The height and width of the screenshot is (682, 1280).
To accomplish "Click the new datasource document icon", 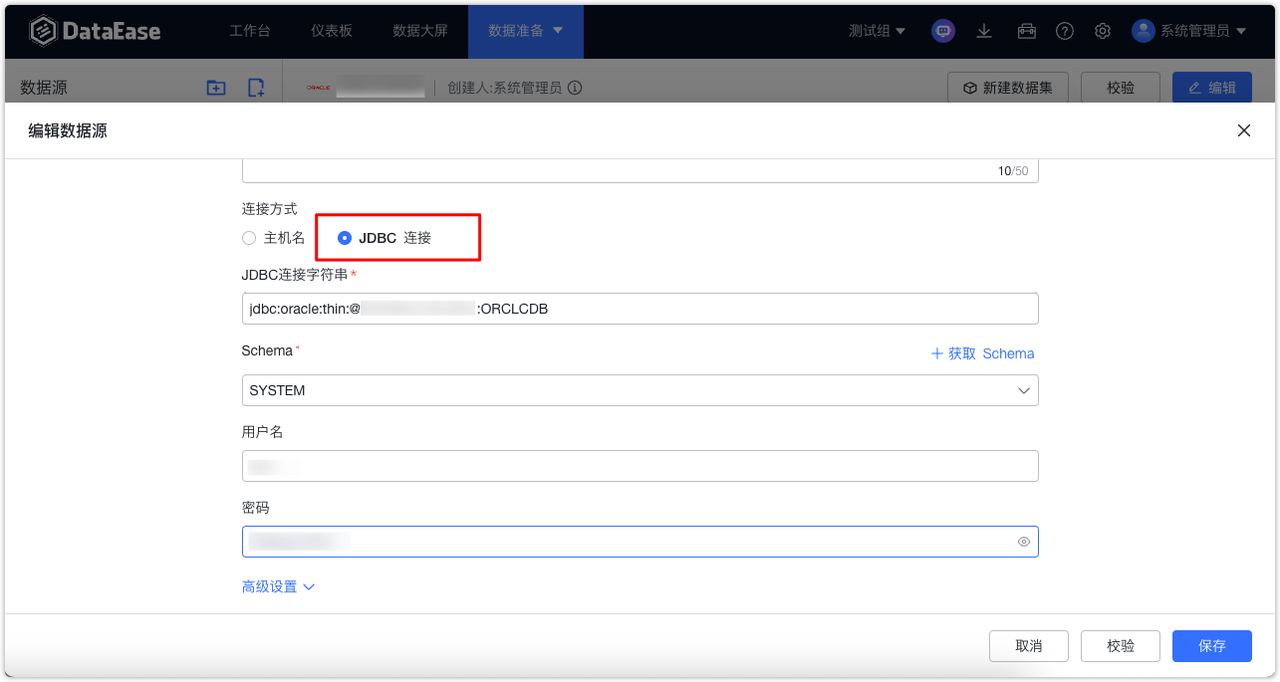I will pyautogui.click(x=256, y=87).
